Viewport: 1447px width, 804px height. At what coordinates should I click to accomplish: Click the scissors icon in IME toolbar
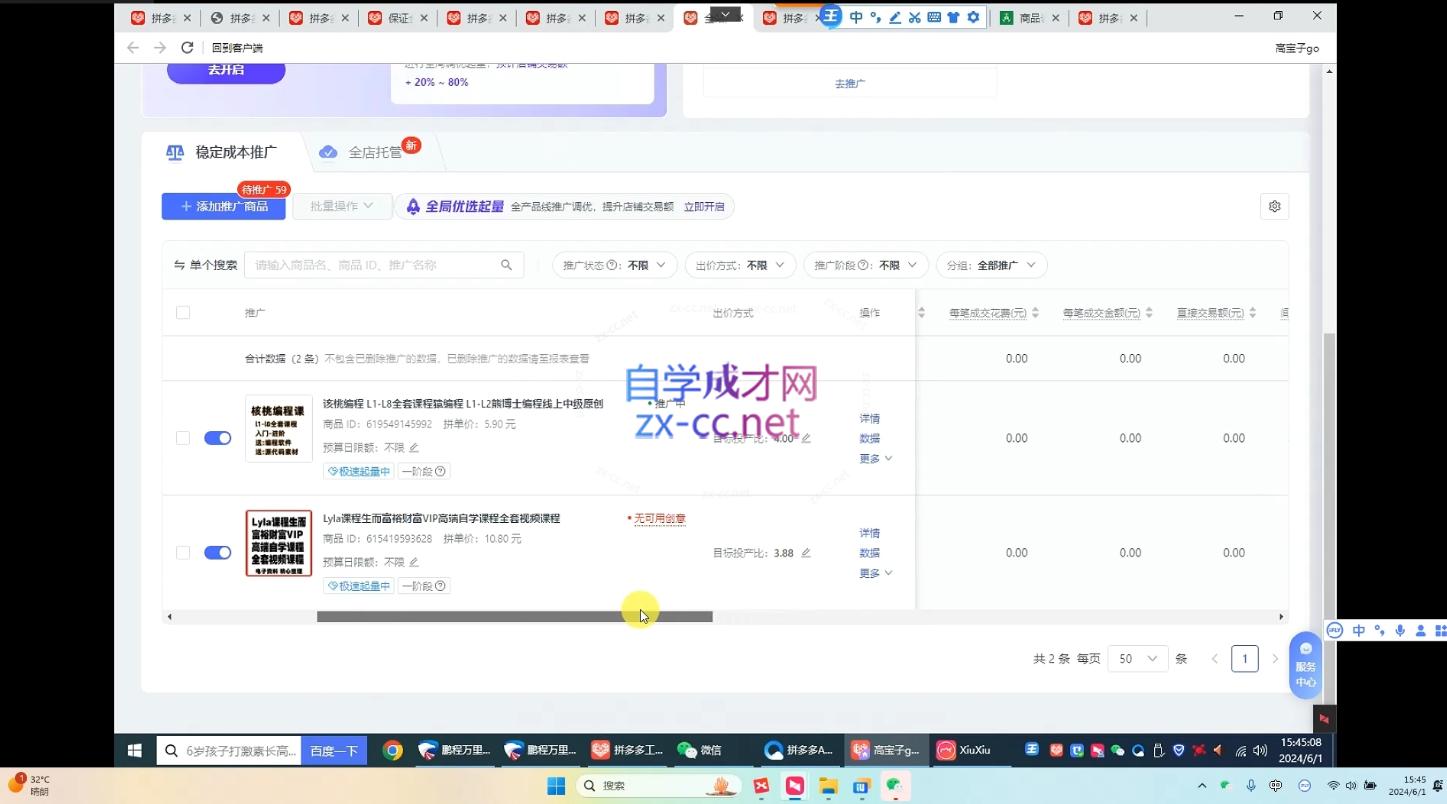point(914,17)
